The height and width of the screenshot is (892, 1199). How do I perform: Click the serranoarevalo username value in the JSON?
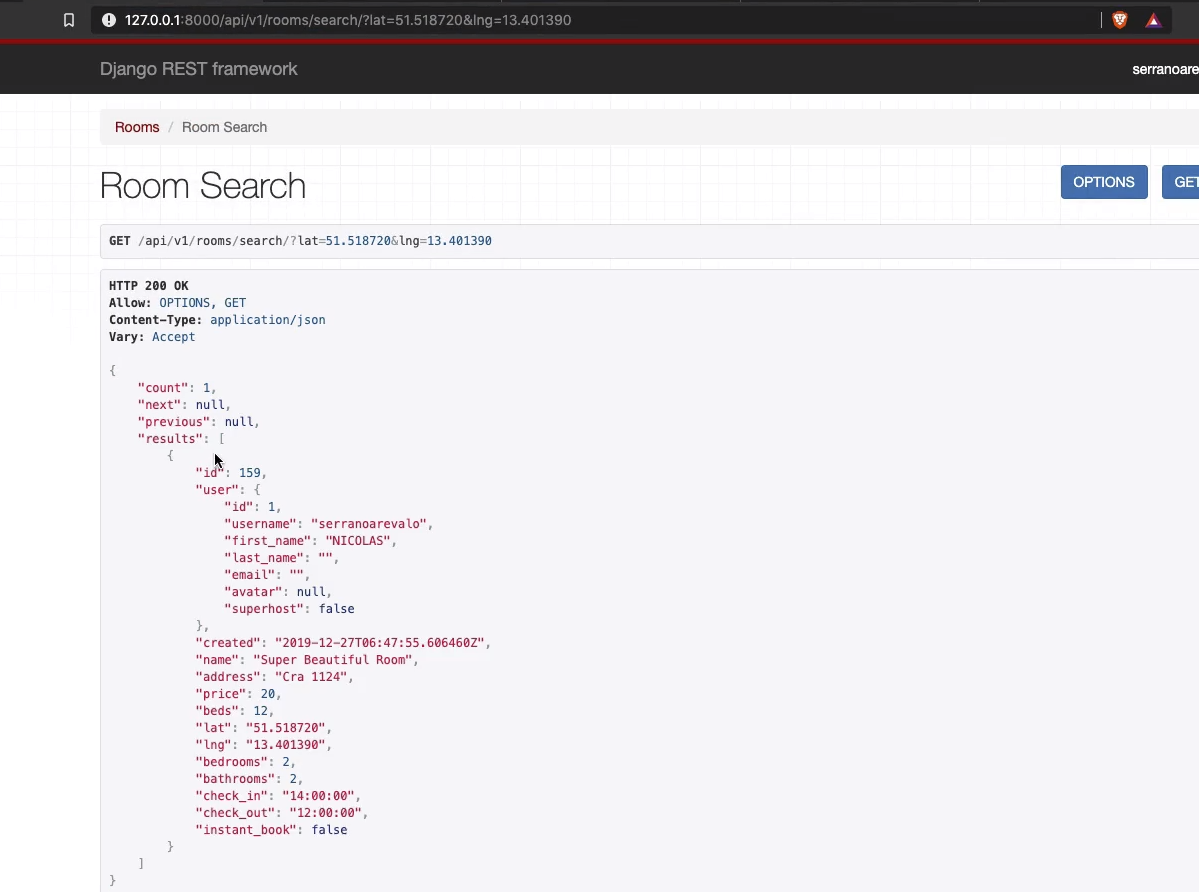click(x=370, y=523)
